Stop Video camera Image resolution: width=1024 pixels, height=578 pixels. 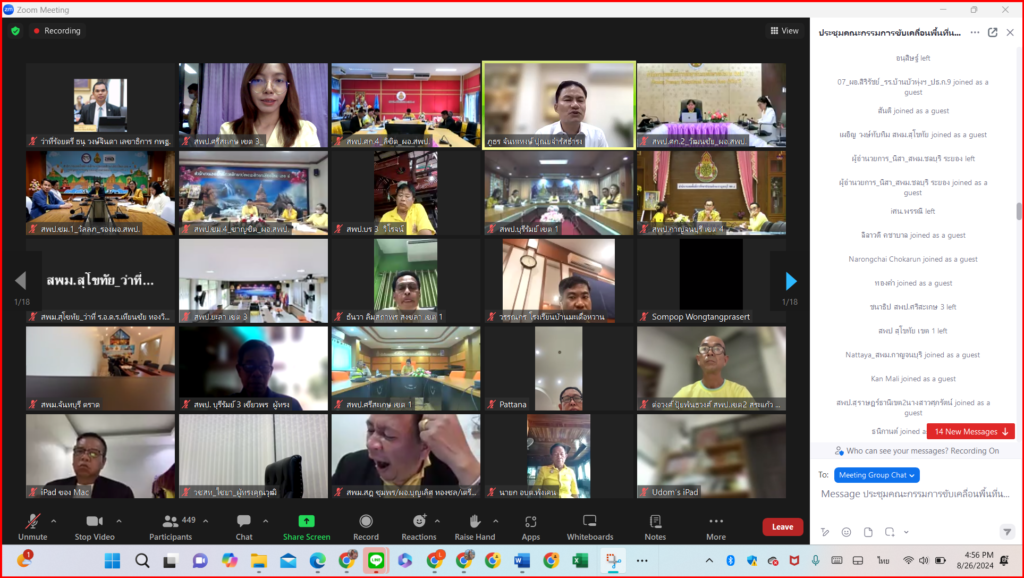94,526
